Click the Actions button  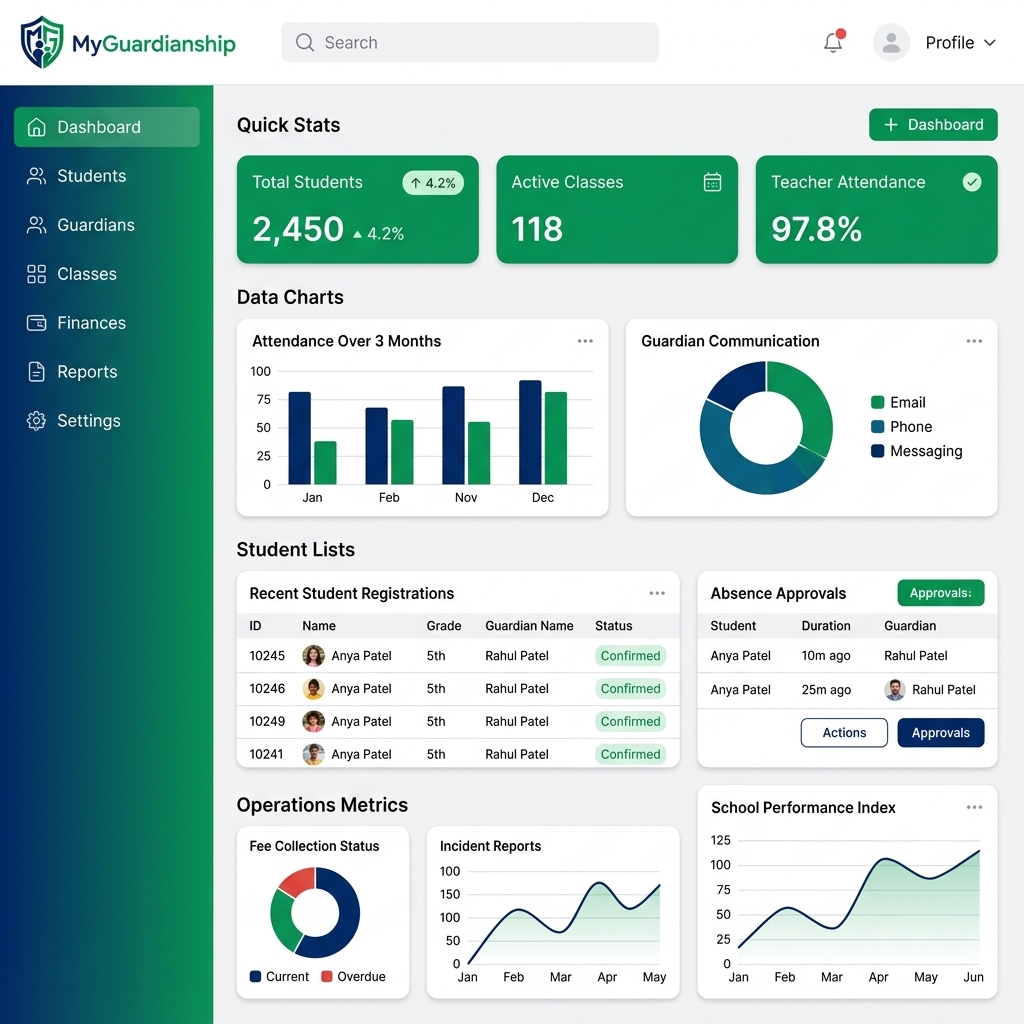(x=844, y=733)
